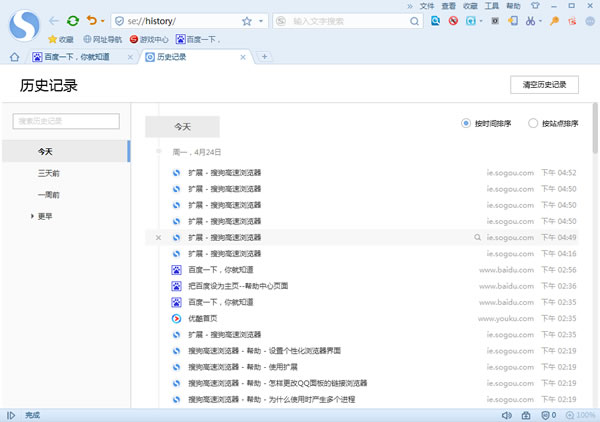Click the home icon left of tabs
600x422 pixels.
tap(15, 57)
